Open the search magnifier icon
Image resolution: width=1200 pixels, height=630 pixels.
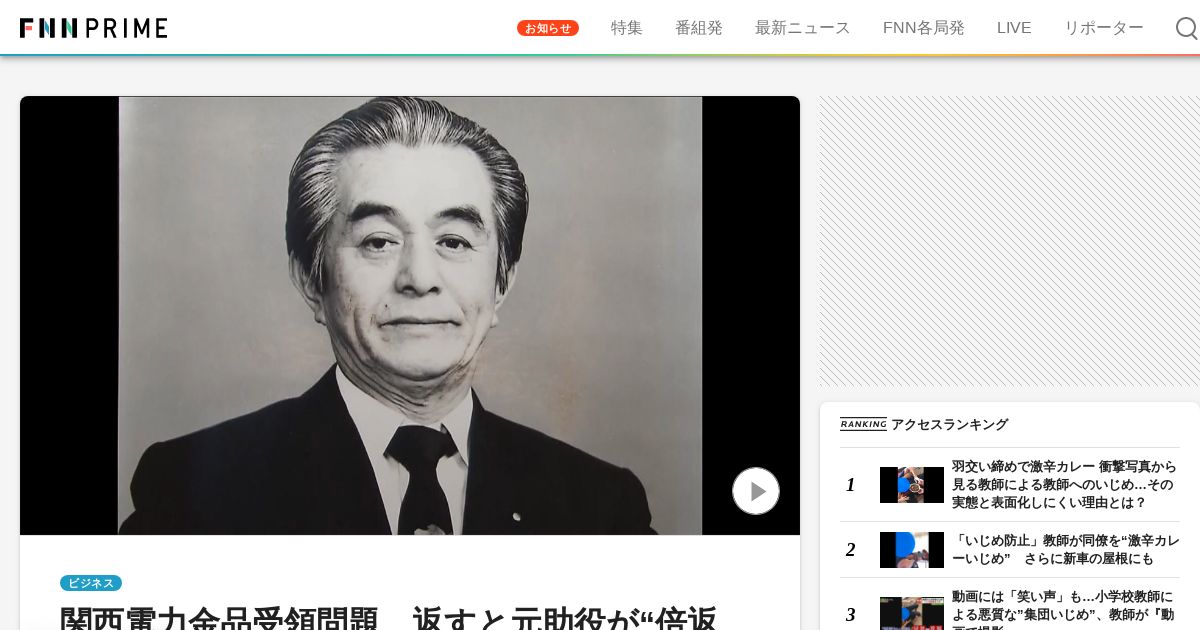[1186, 28]
